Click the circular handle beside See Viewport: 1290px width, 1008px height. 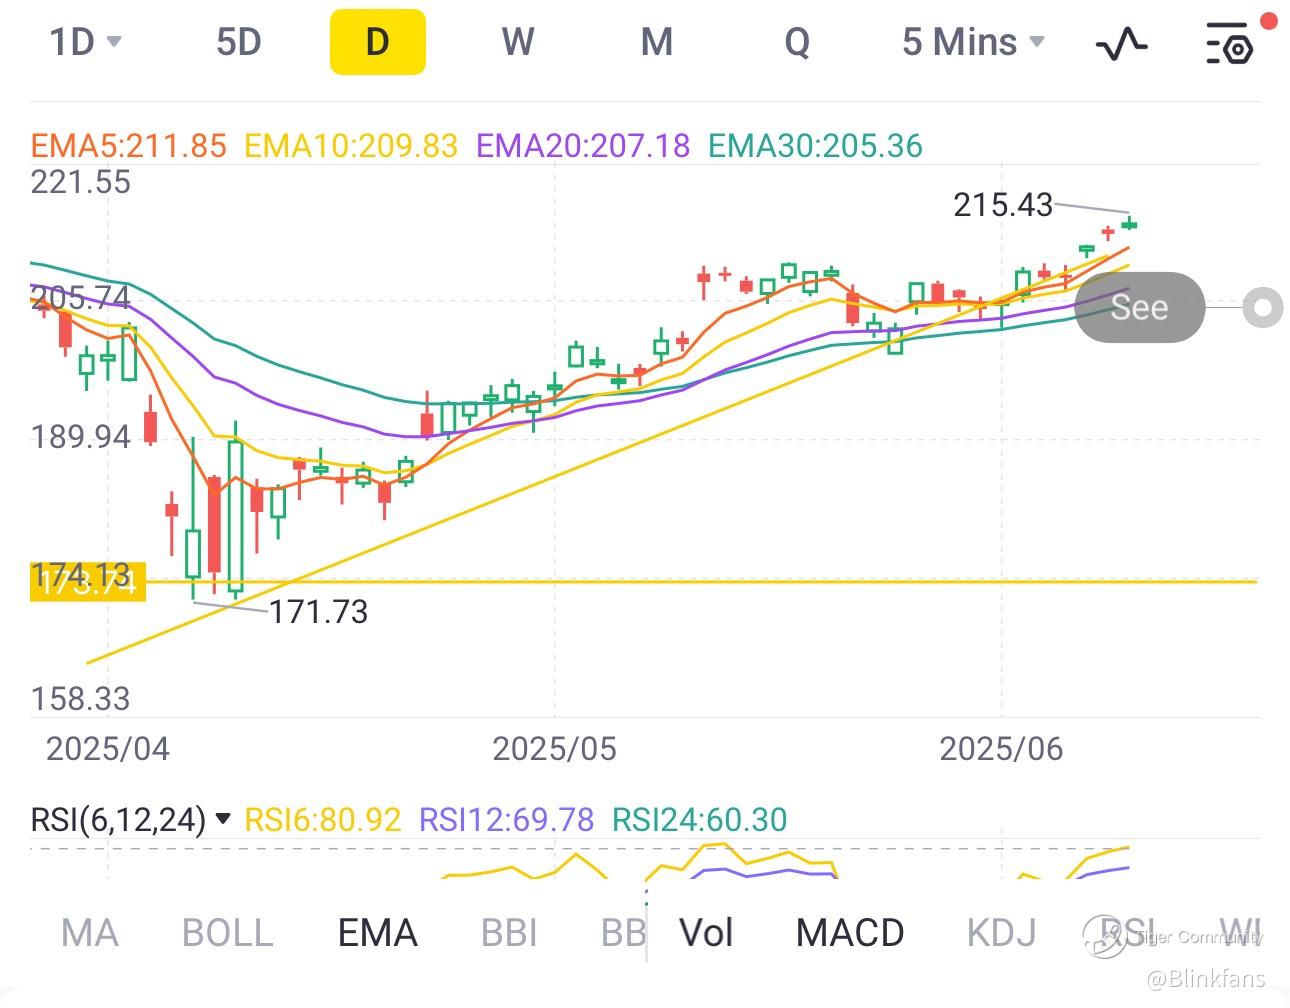[1262, 308]
